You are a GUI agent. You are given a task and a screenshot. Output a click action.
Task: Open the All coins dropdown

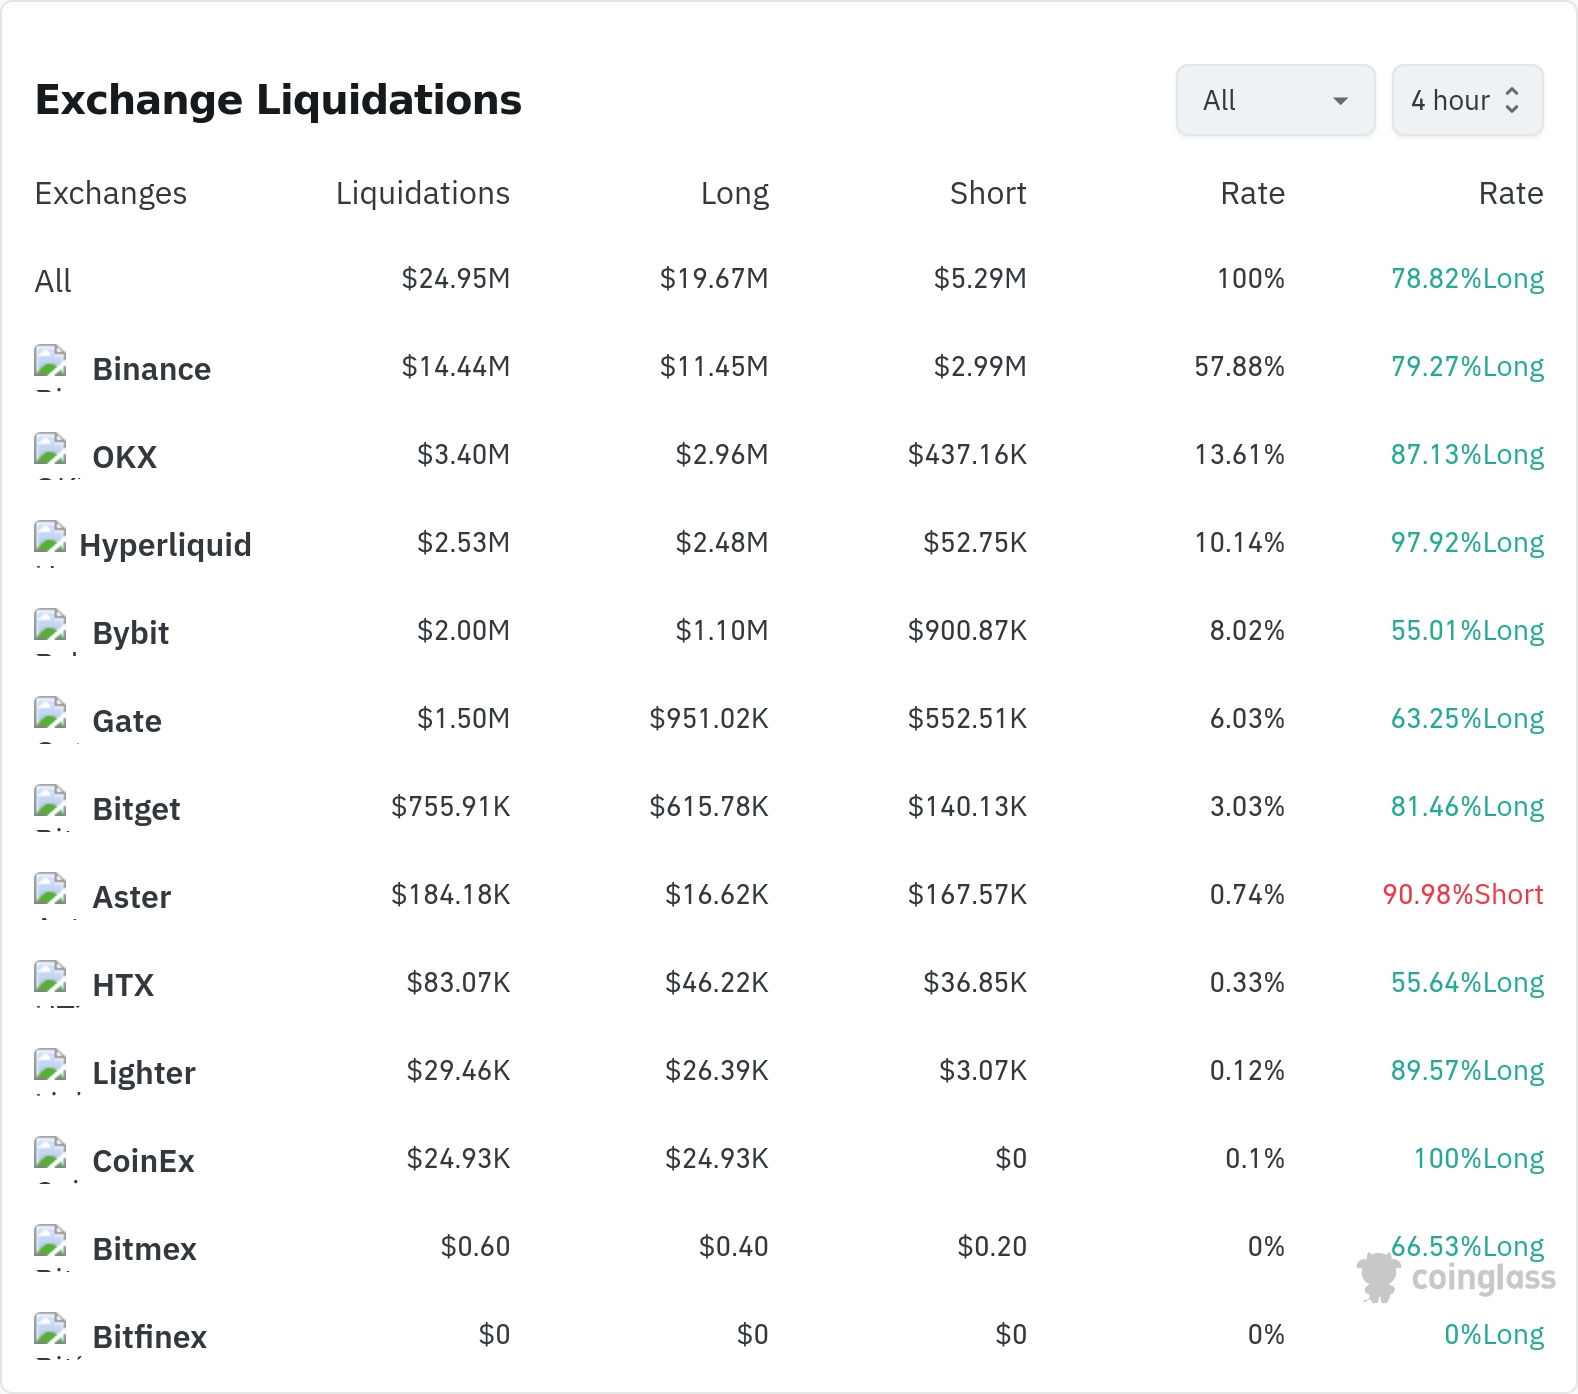pyautogui.click(x=1275, y=100)
